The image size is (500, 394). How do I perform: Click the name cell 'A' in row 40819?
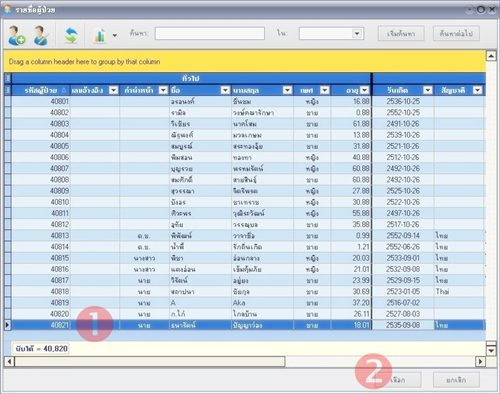point(200,303)
